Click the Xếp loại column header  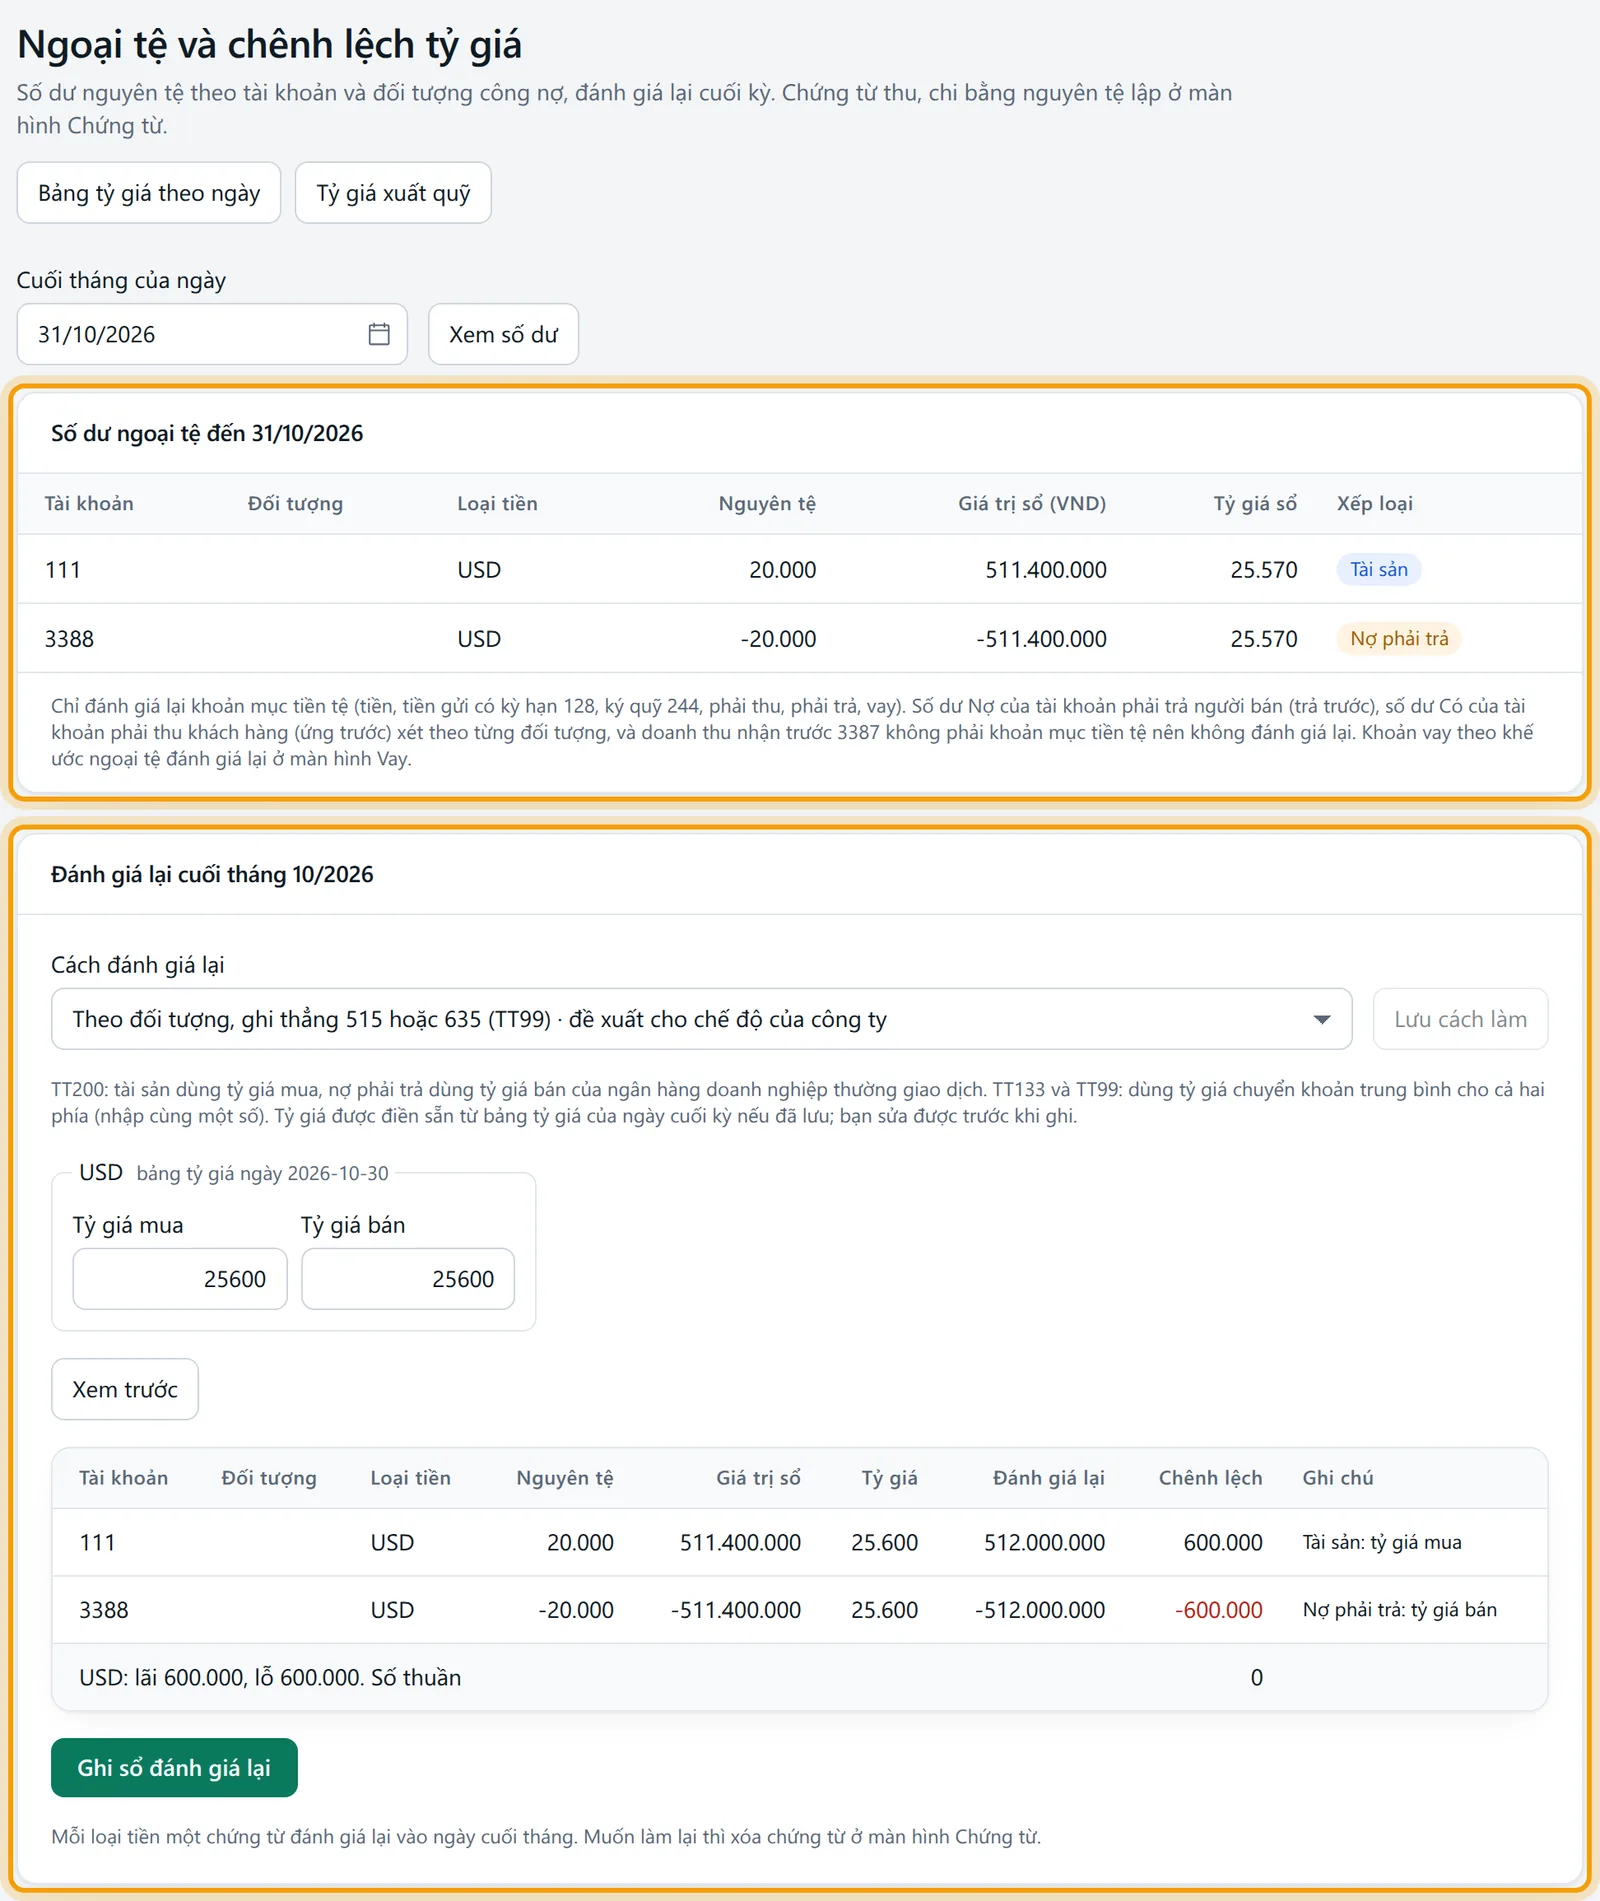click(x=1374, y=503)
